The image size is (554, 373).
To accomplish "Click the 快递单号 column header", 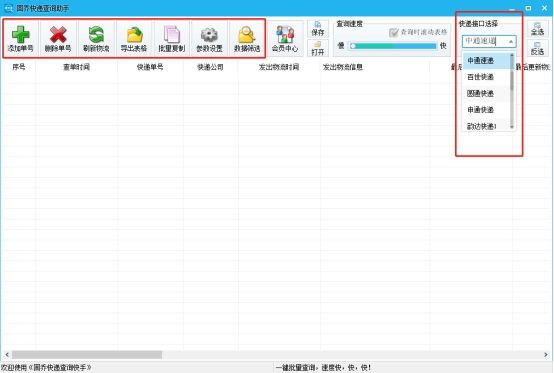I will pyautogui.click(x=150, y=67).
